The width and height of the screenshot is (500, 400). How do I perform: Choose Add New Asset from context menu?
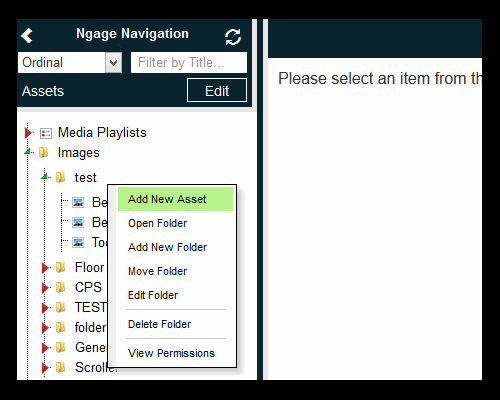pyautogui.click(x=175, y=199)
